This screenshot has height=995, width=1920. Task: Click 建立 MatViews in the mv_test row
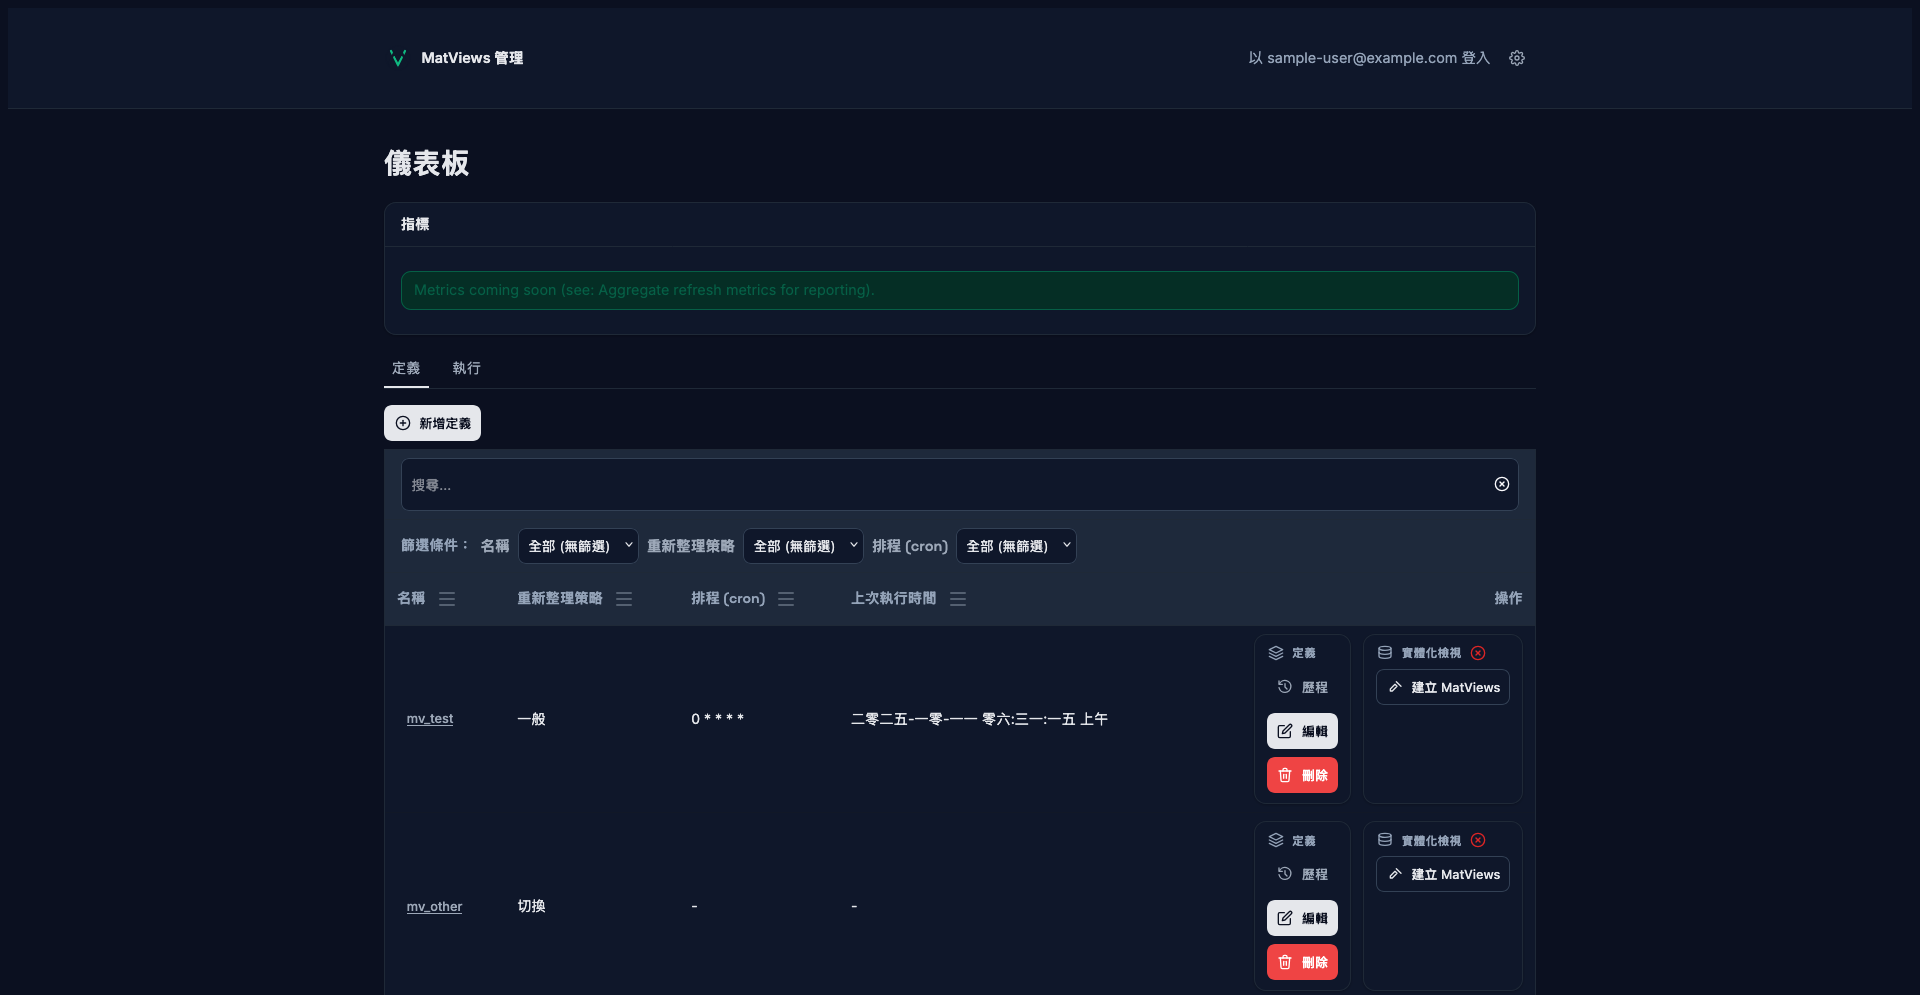click(1442, 687)
